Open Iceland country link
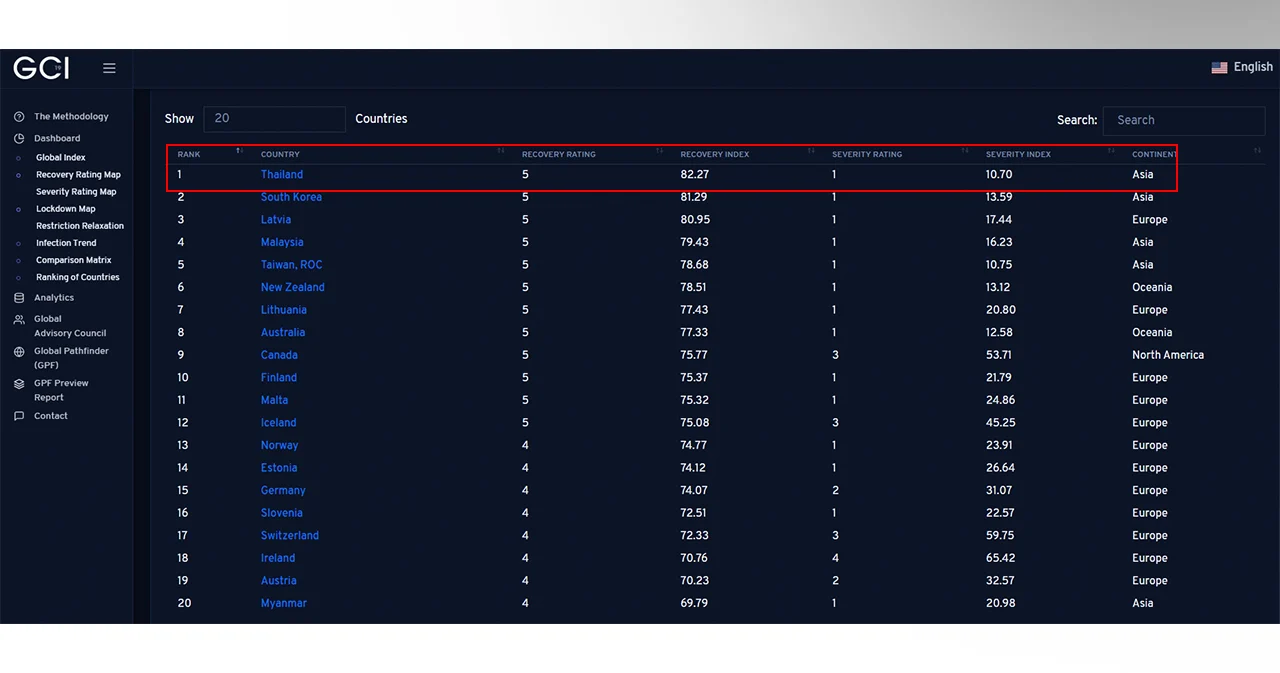 (279, 423)
